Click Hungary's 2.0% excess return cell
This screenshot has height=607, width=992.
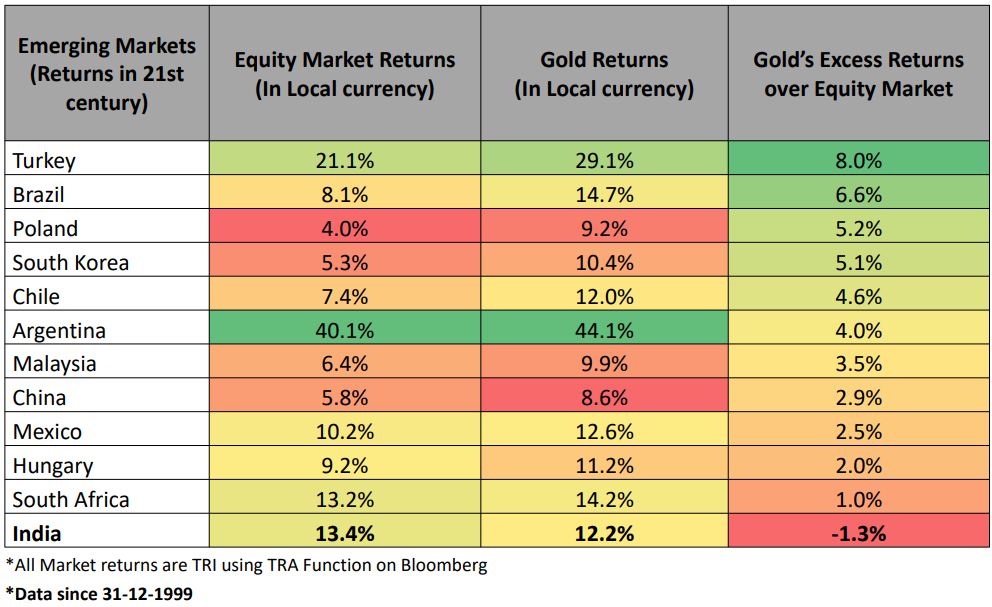click(x=858, y=465)
